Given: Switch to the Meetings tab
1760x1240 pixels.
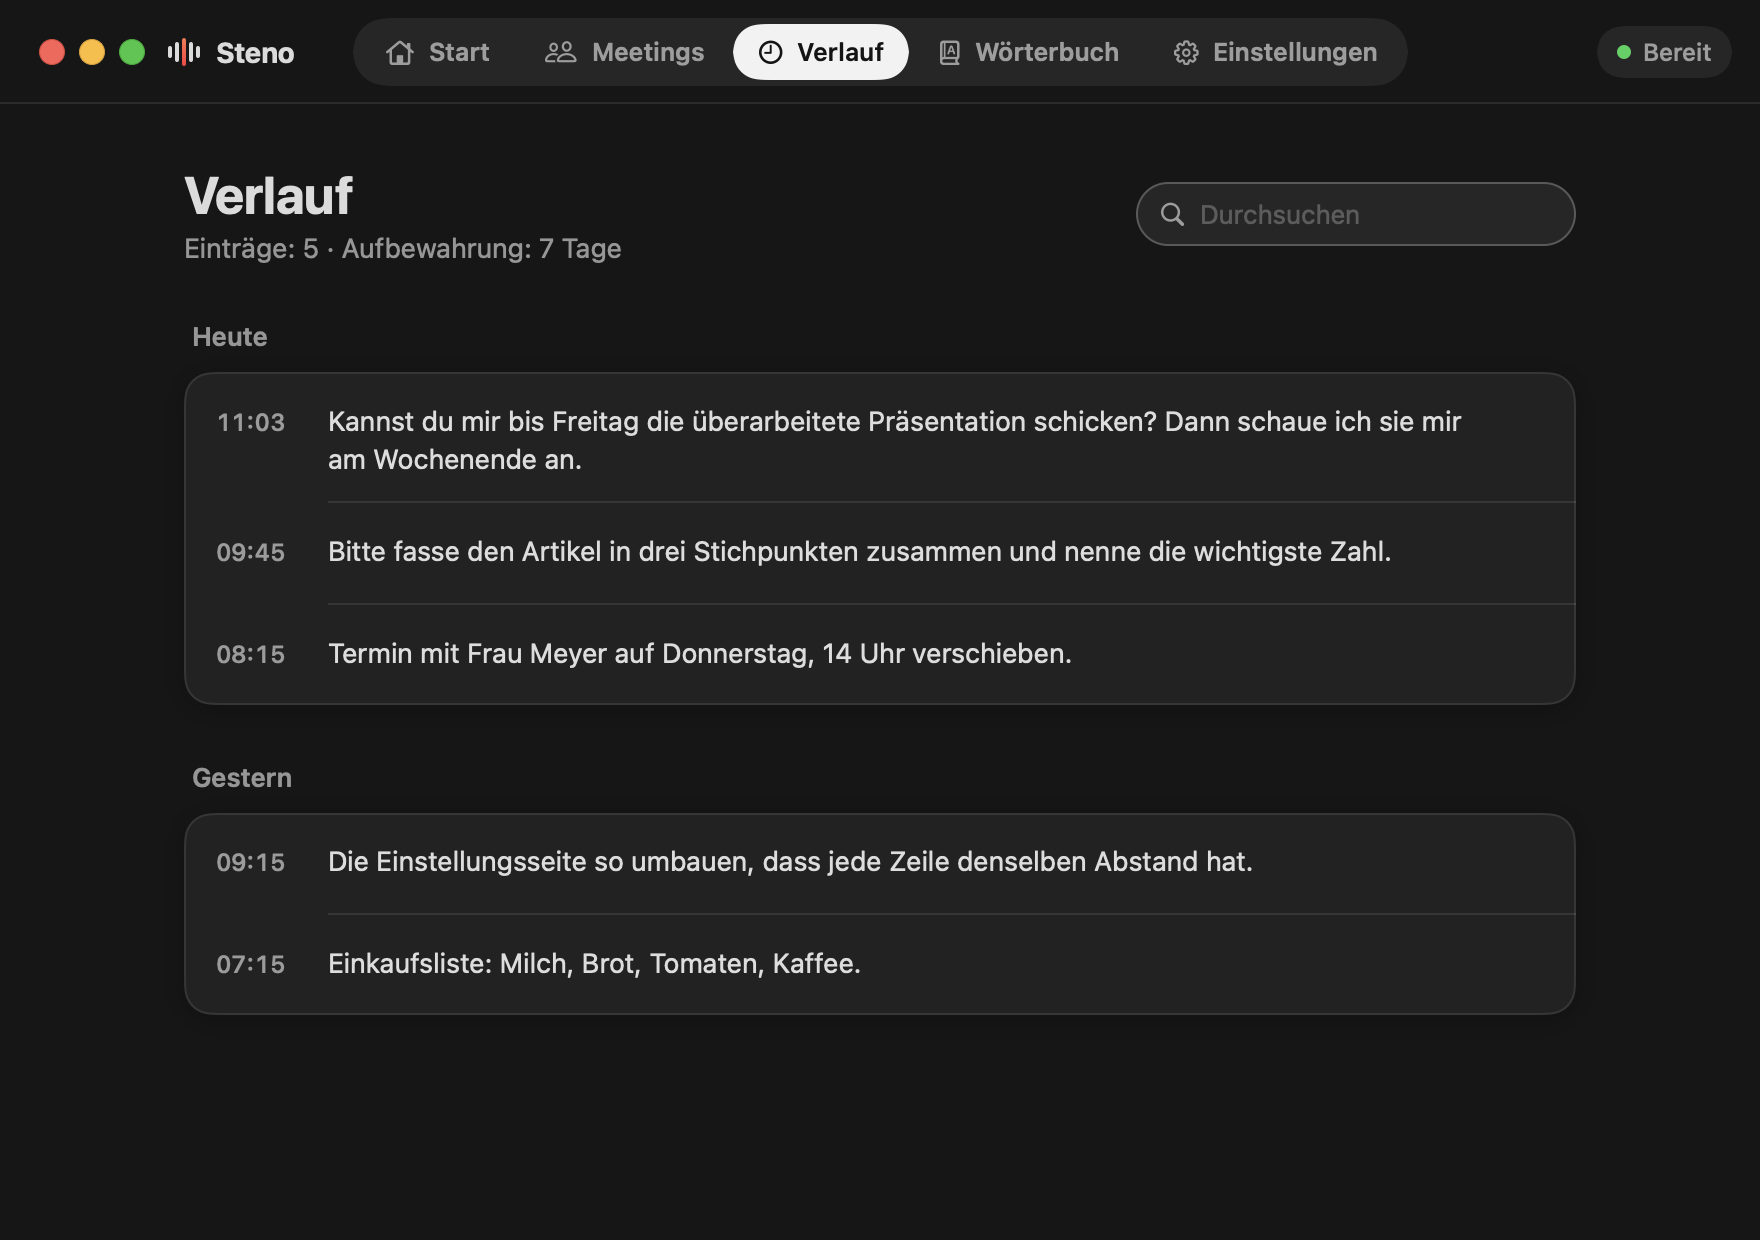Looking at the screenshot, I should pyautogui.click(x=624, y=52).
